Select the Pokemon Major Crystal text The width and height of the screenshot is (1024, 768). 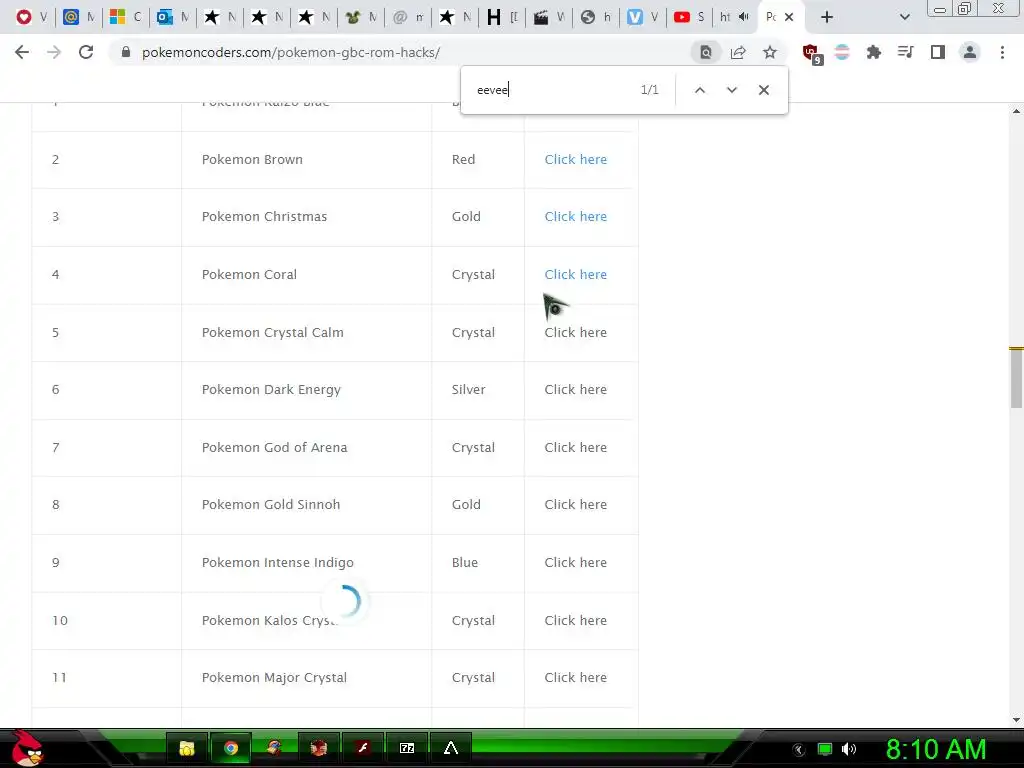274,677
